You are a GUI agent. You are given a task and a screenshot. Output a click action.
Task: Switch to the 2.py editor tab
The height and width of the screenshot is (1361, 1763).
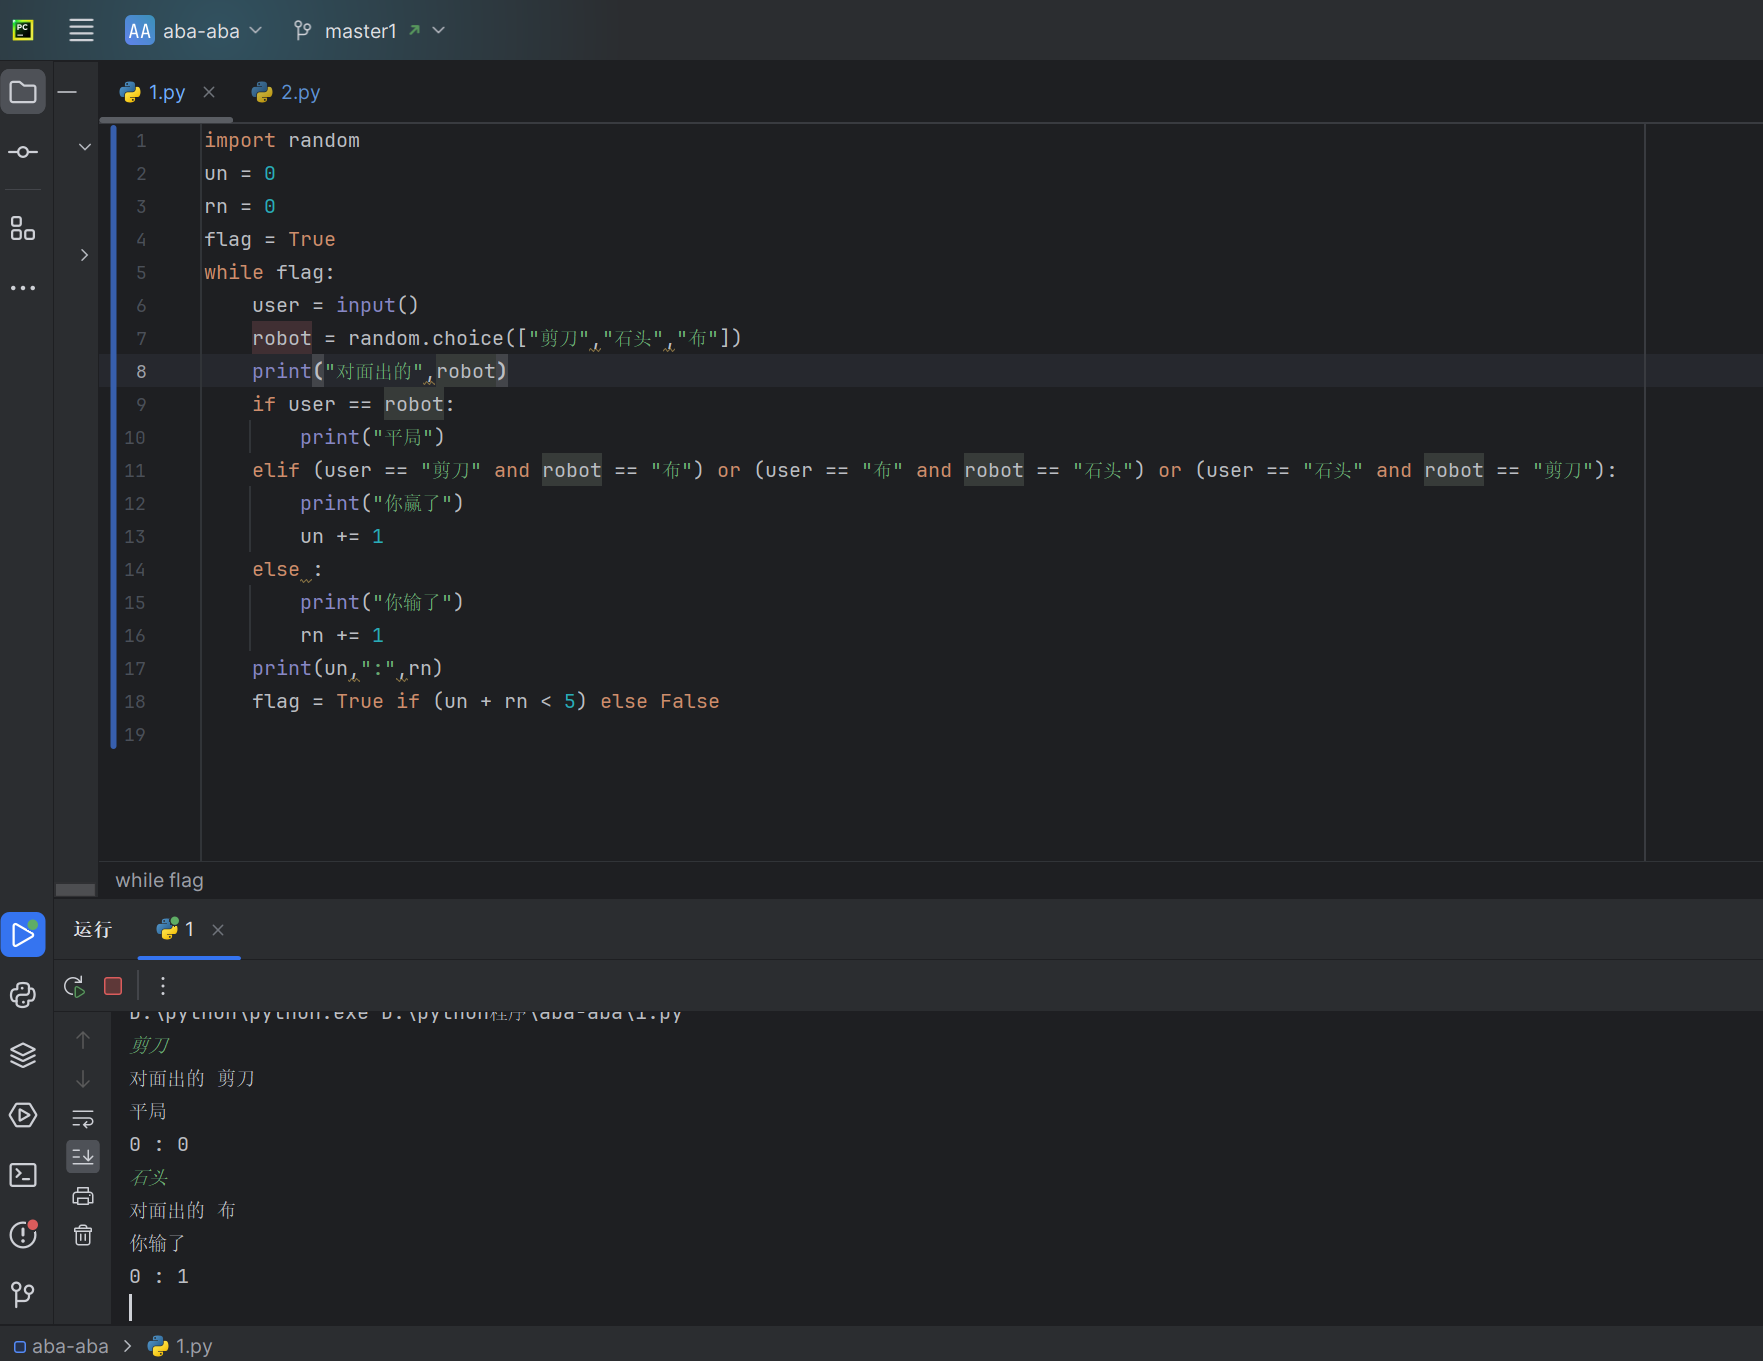(287, 92)
